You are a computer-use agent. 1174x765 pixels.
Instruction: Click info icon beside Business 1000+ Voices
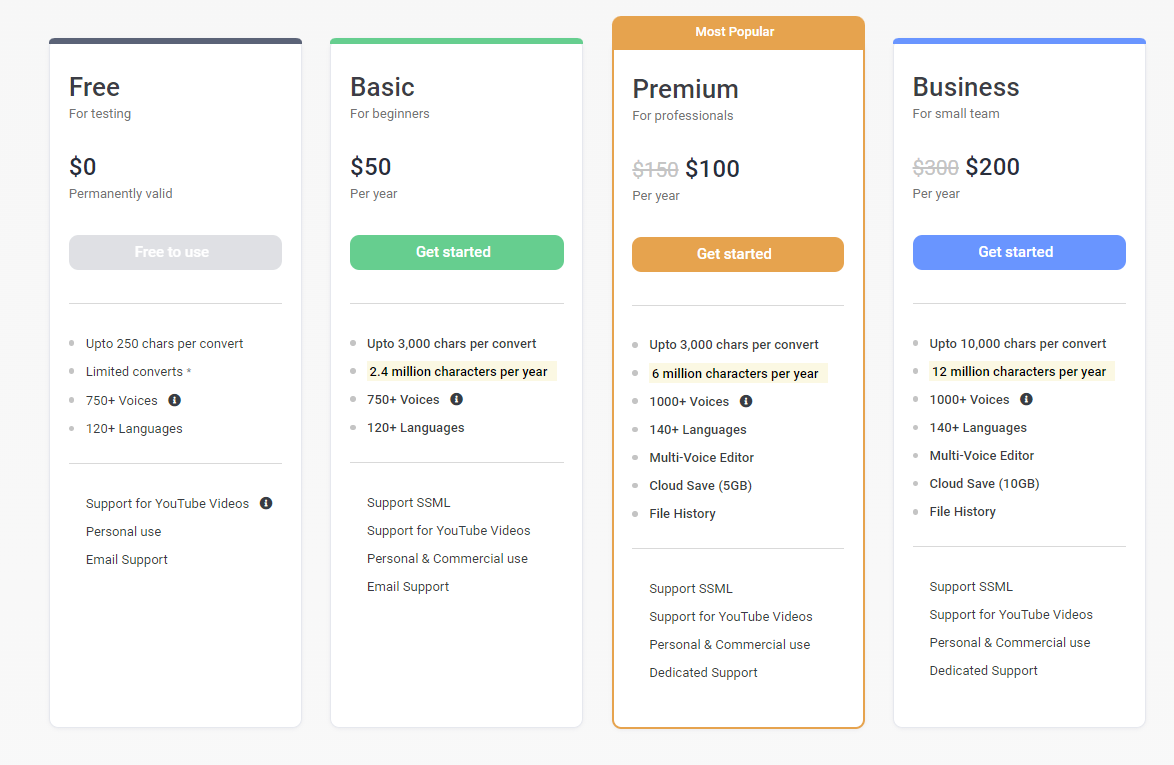[x=1026, y=399]
